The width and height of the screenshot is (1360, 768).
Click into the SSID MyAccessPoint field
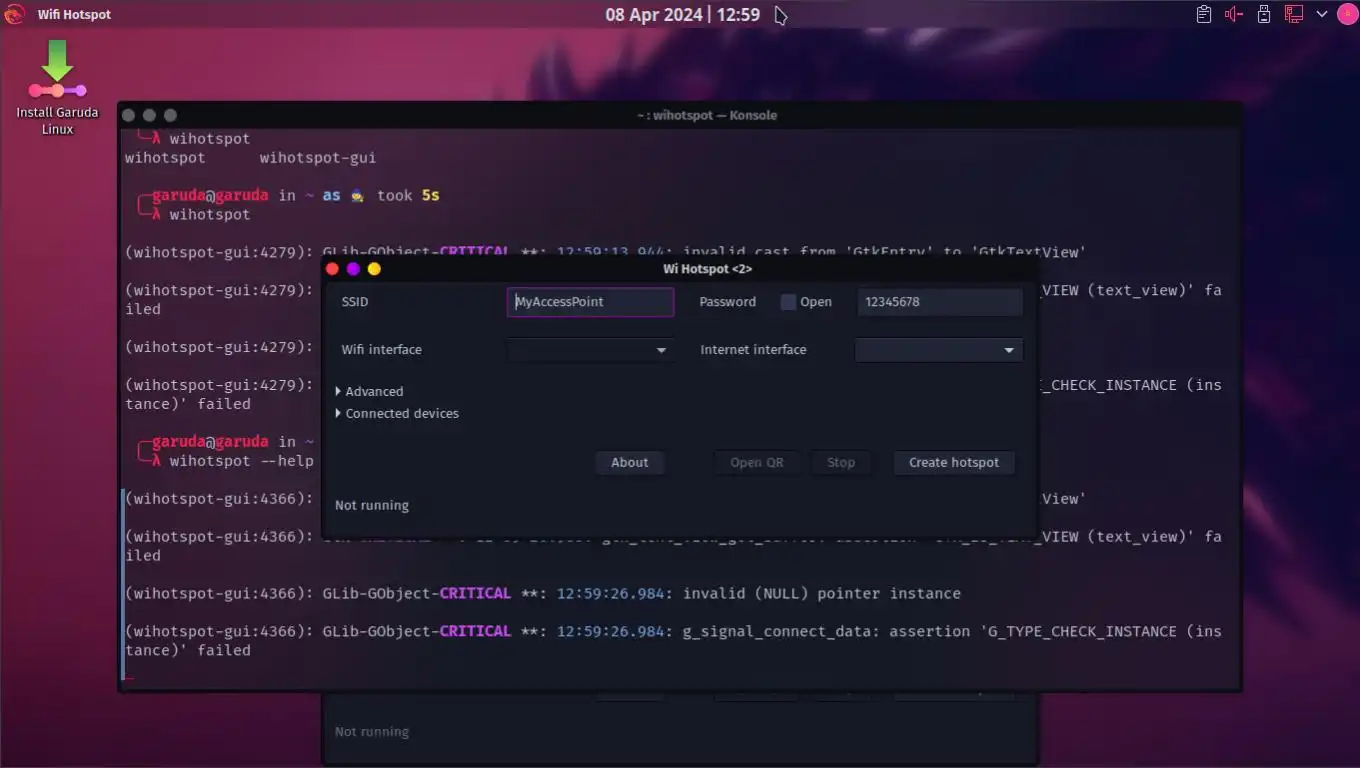coord(590,302)
